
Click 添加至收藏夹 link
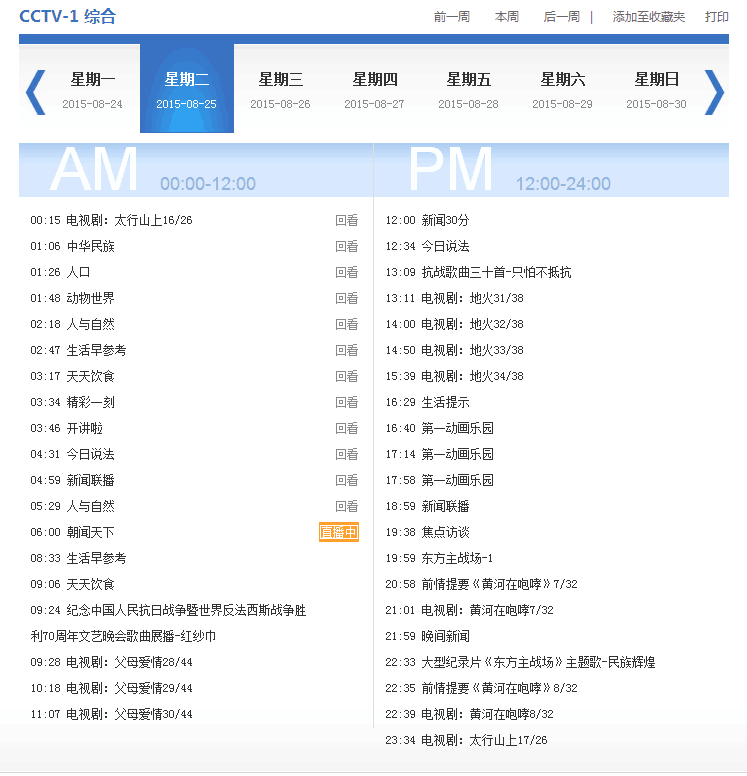[648, 17]
